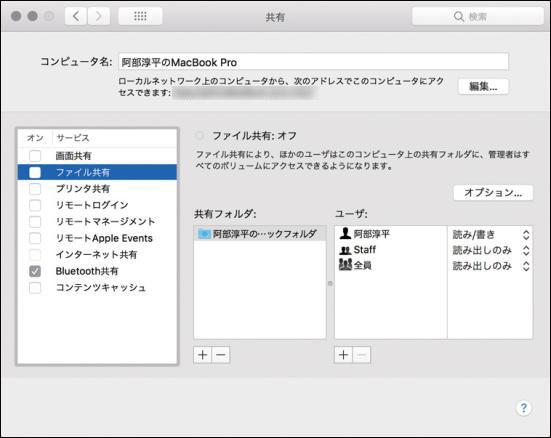
Task: Click the オン column header
Action: [35, 138]
